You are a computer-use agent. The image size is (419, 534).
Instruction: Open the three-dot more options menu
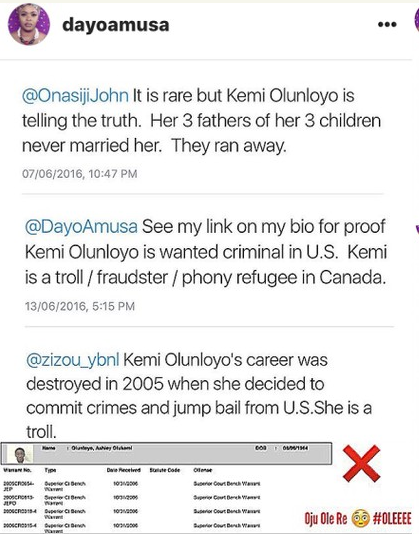pos(387,24)
